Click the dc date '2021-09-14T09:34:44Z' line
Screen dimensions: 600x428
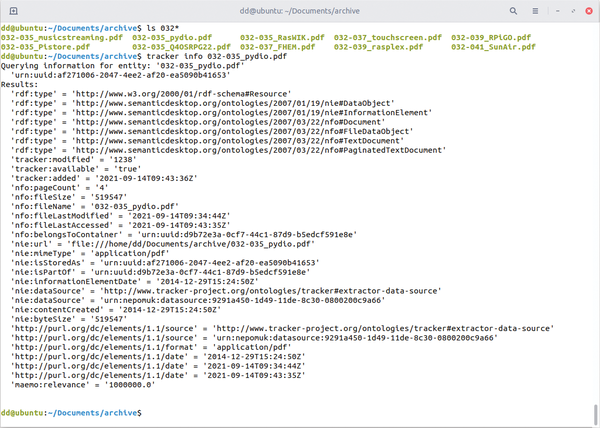pos(158,366)
